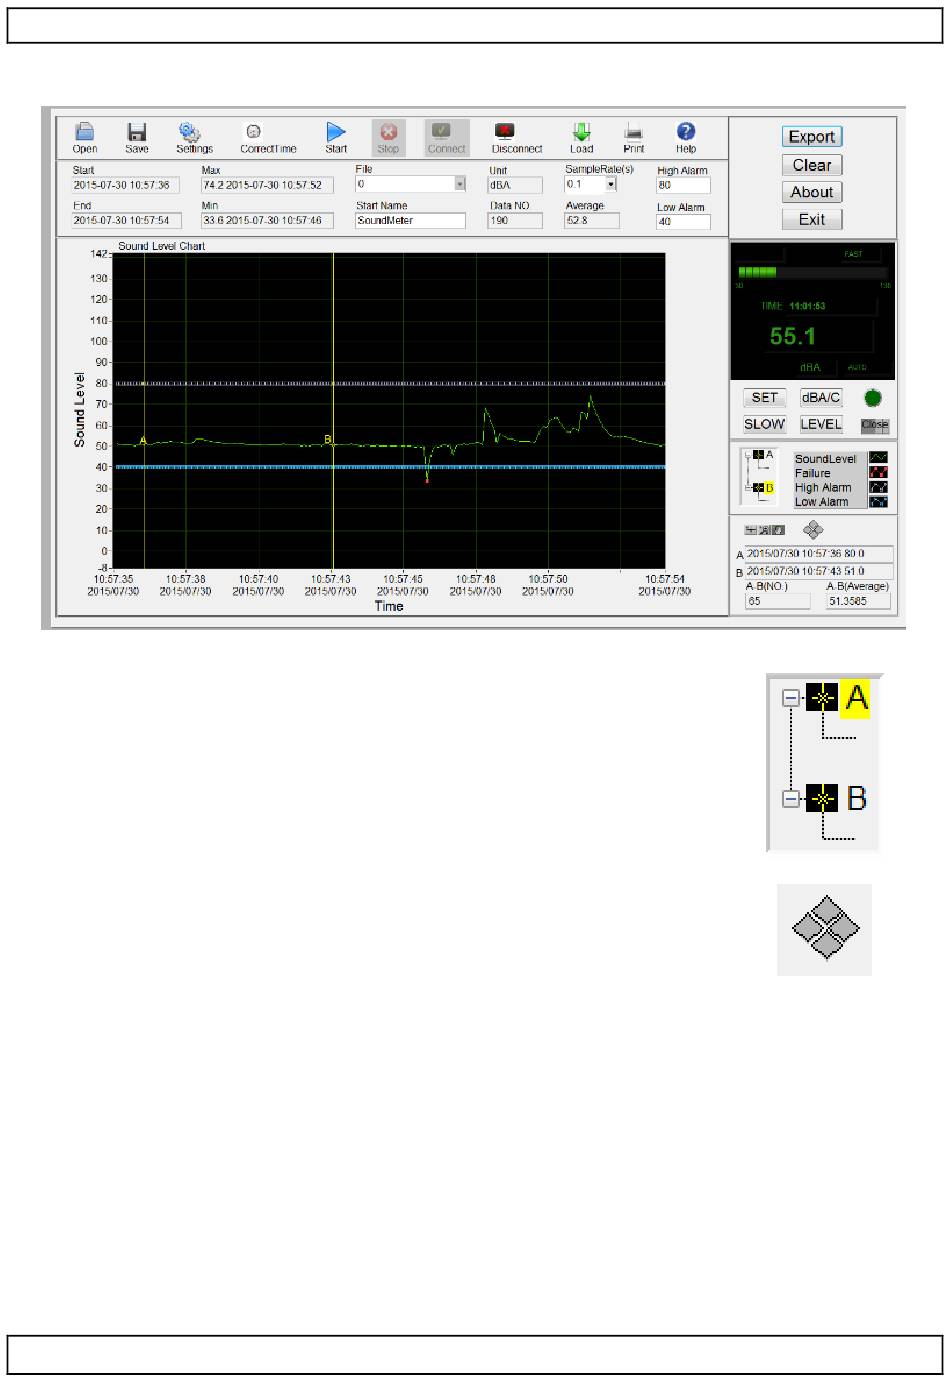Screen dimensions: 950x1382
Task: Click the LEVEL range button
Action: [x=821, y=424]
